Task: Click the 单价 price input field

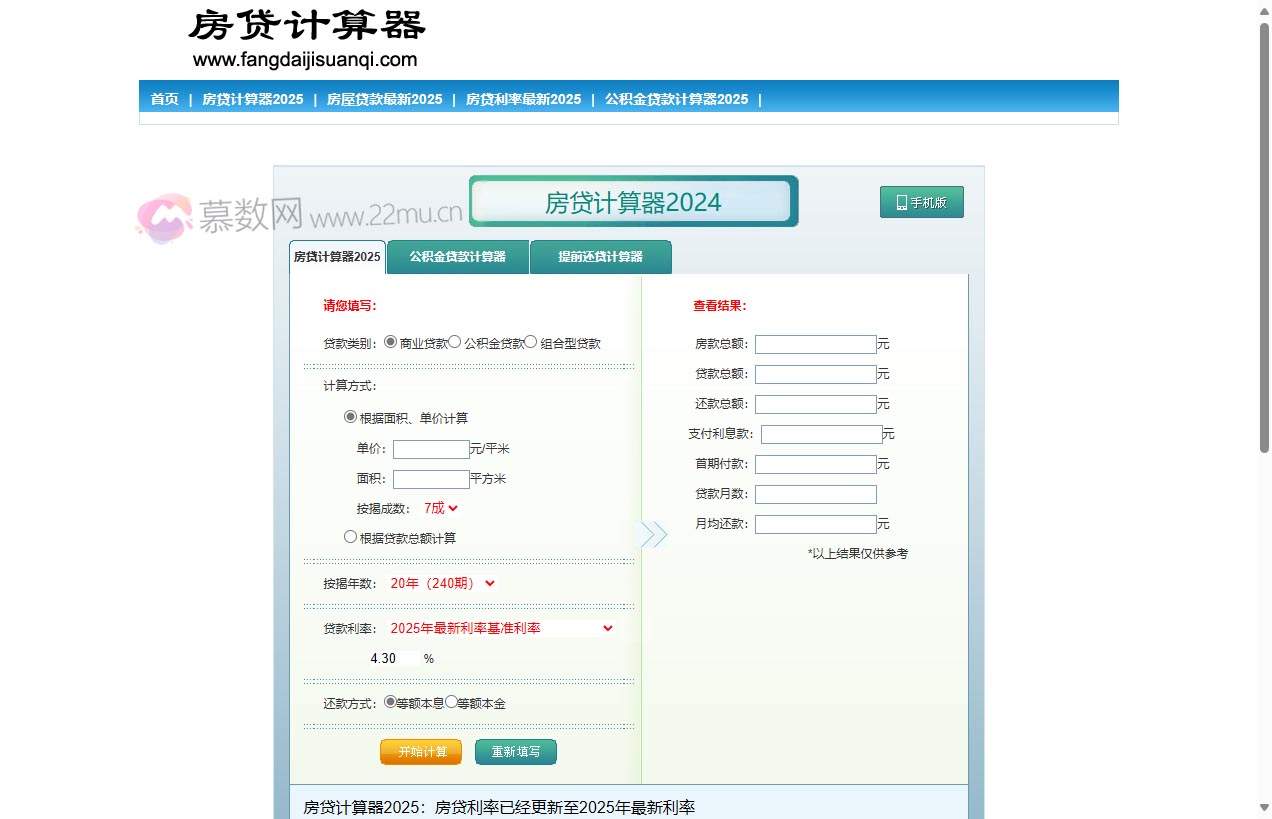Action: click(x=430, y=449)
